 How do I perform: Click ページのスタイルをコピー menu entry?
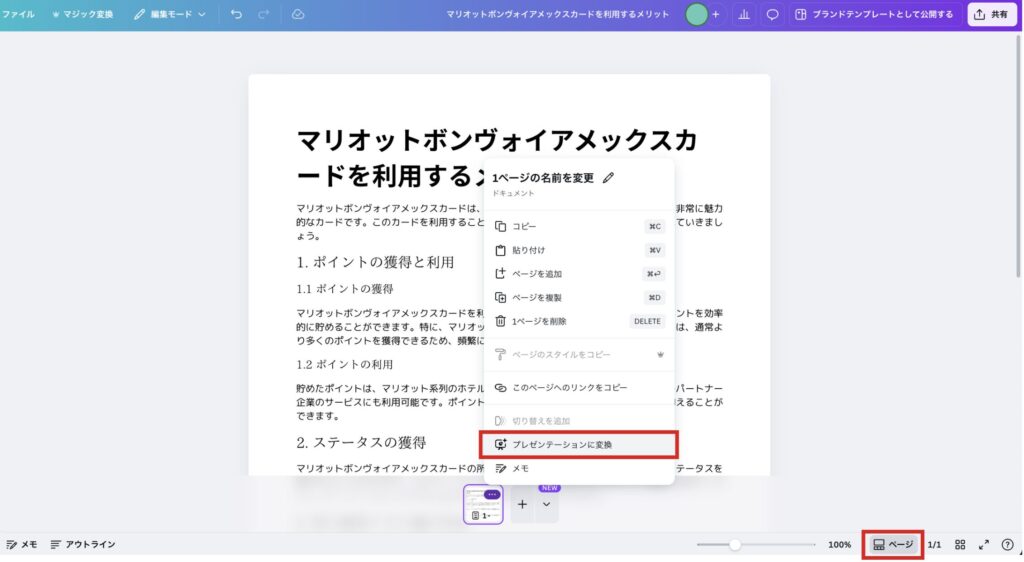click(579, 354)
